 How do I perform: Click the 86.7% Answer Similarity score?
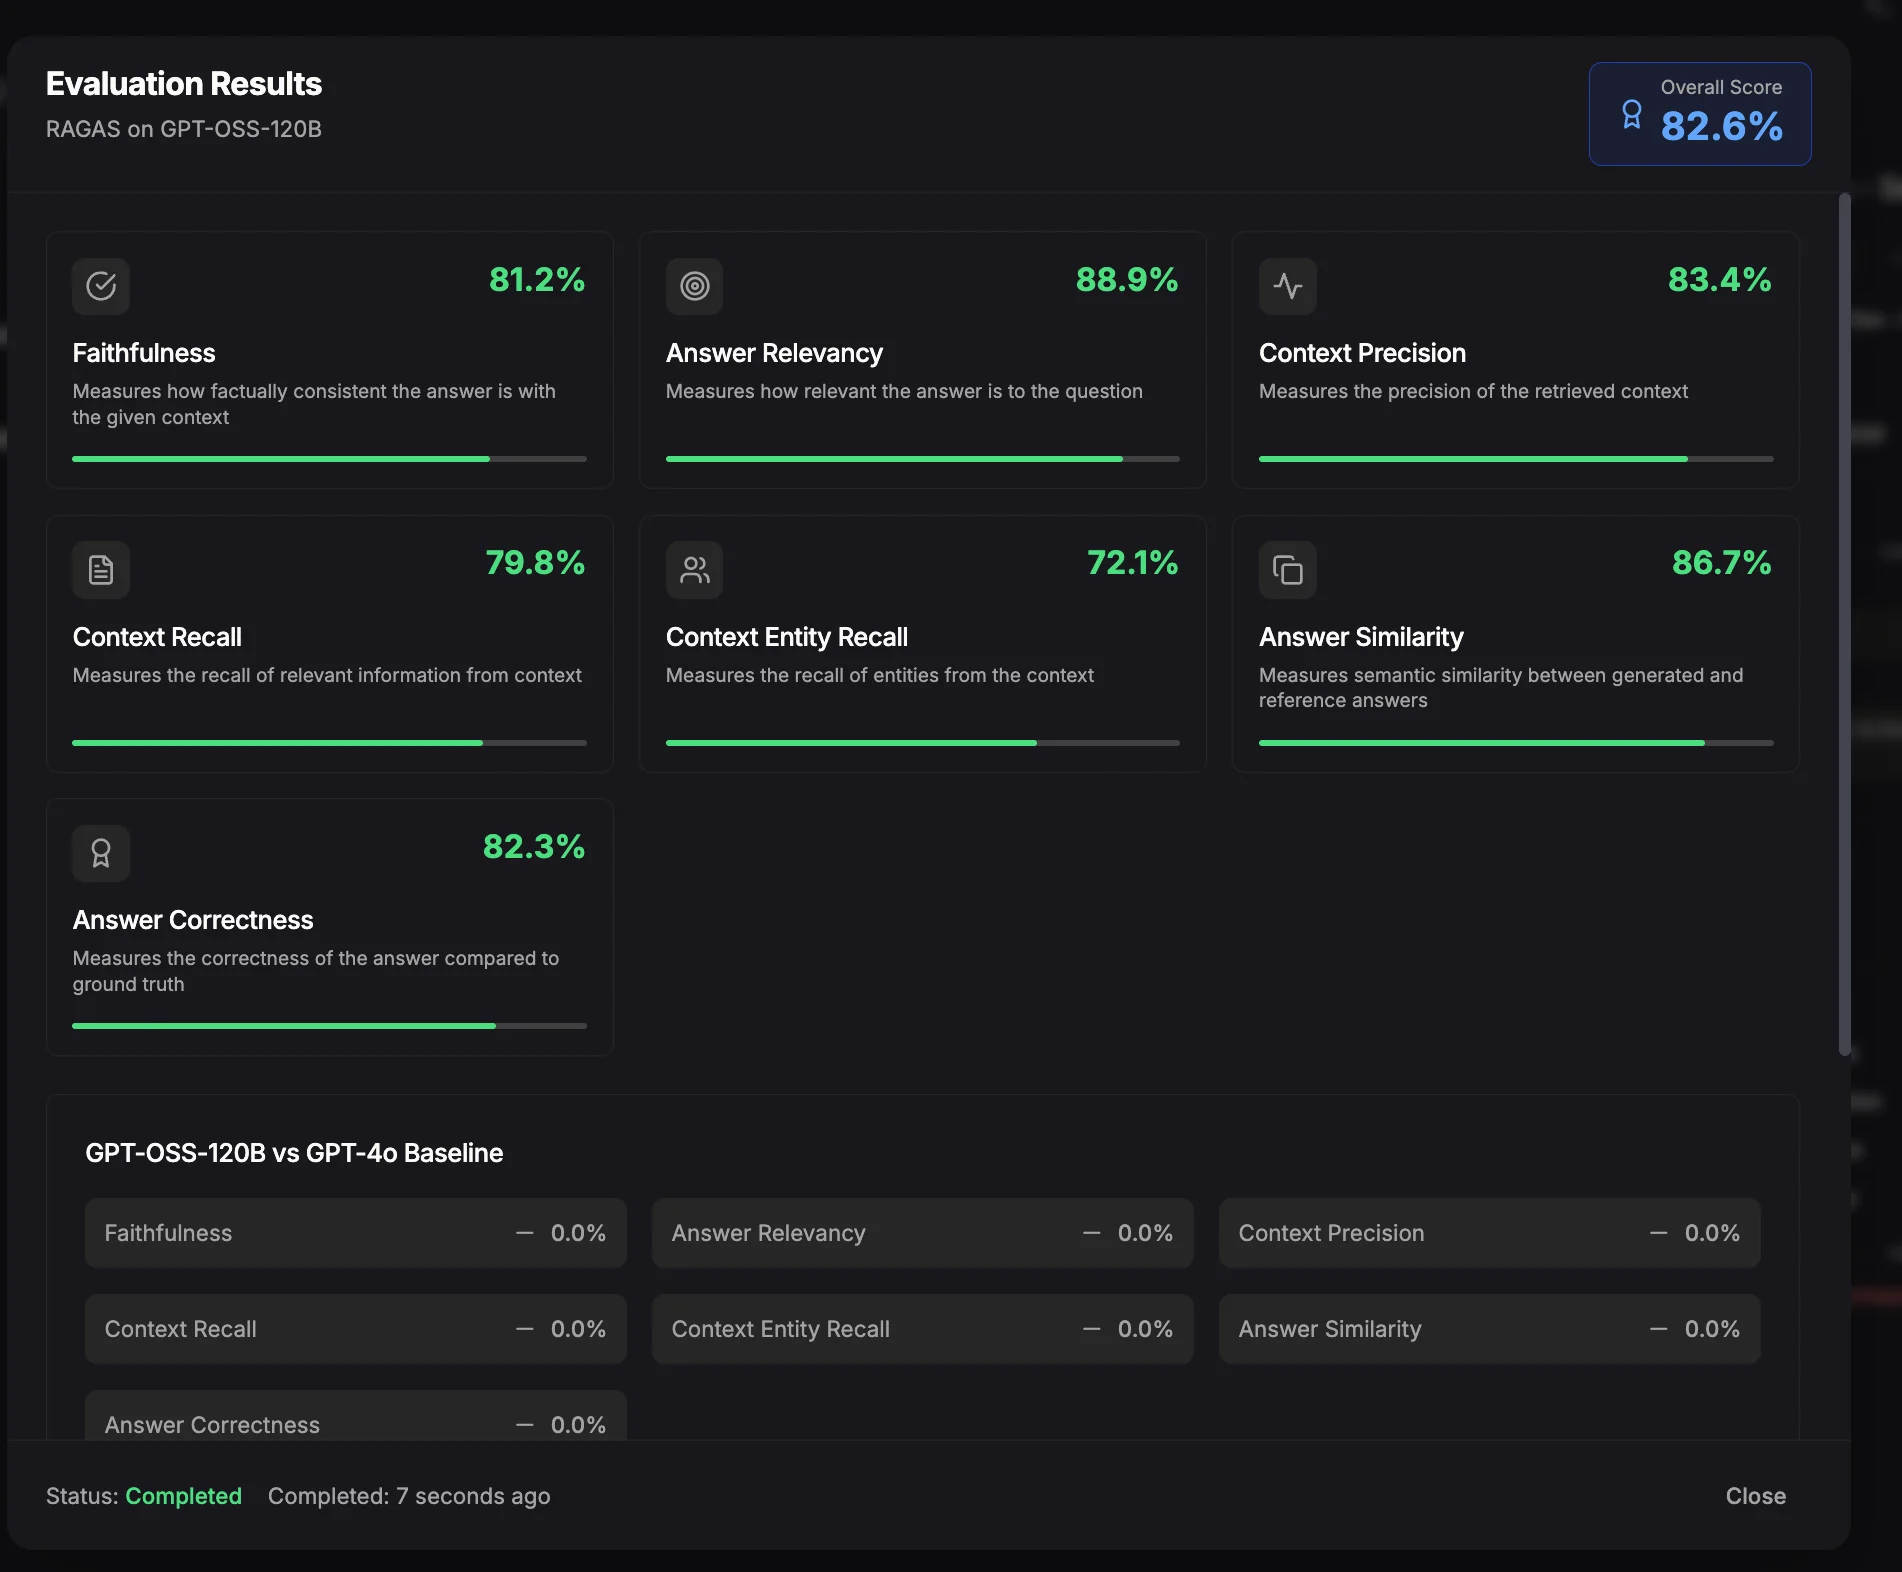[1721, 563]
